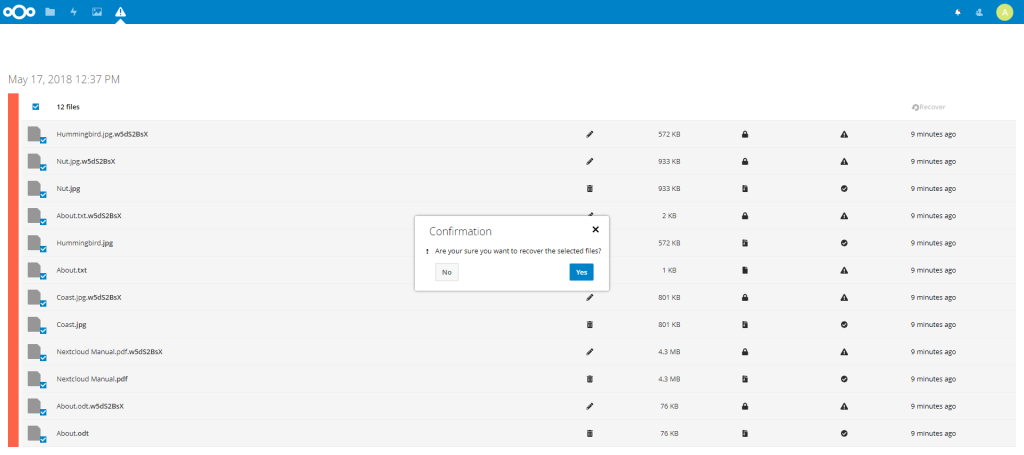Click the Recover link above the list
Image resolution: width=1024 pixels, height=455 pixels.
point(929,107)
